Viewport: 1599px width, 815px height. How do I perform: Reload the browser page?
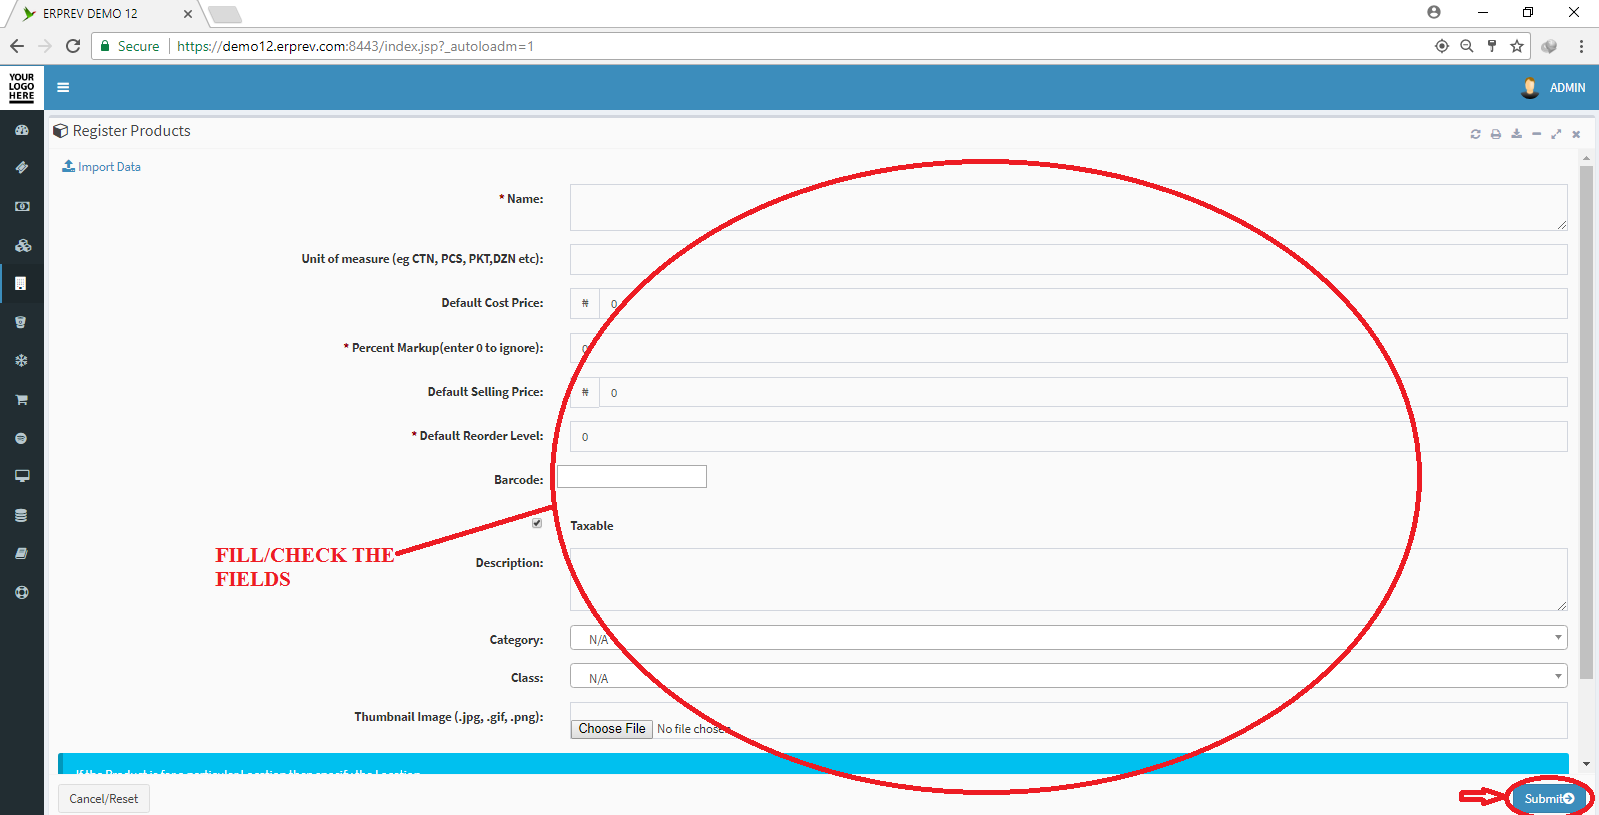[x=73, y=46]
